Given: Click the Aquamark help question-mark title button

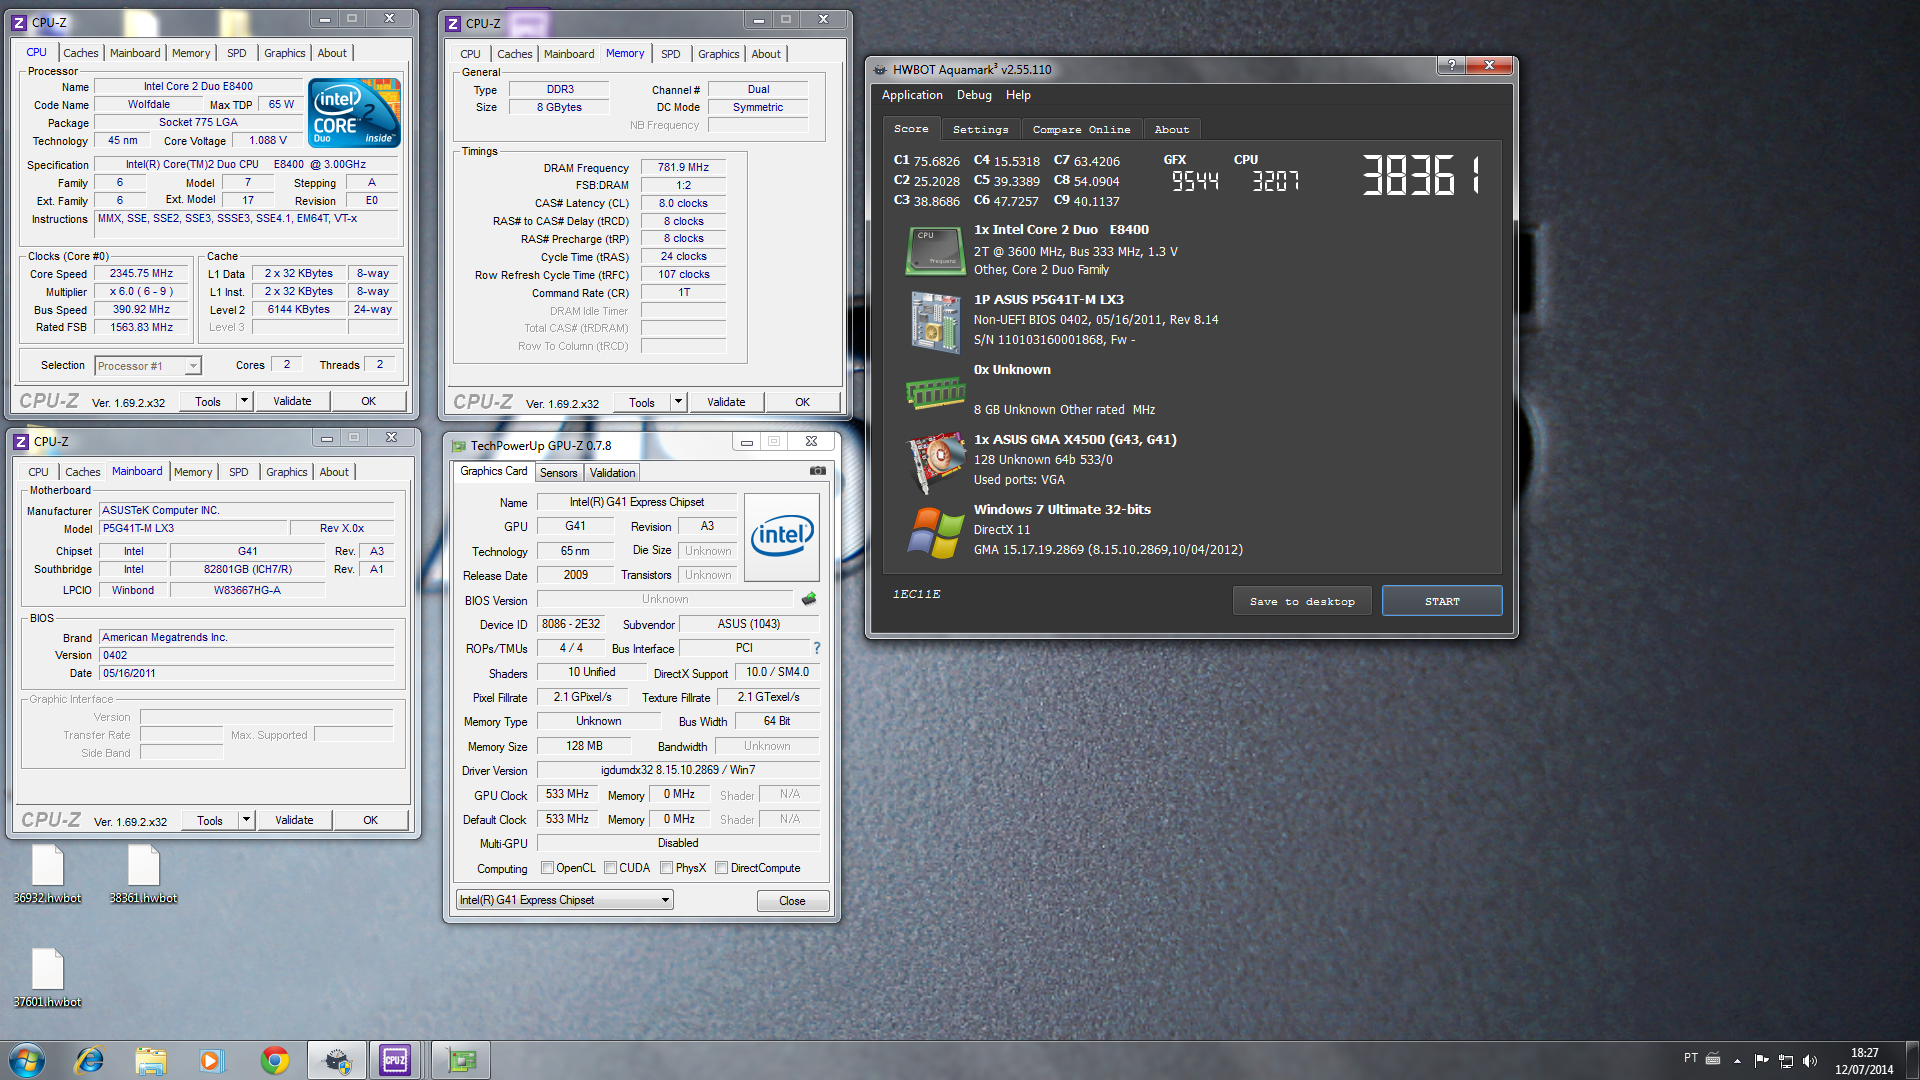Looking at the screenshot, I should coord(1450,65).
